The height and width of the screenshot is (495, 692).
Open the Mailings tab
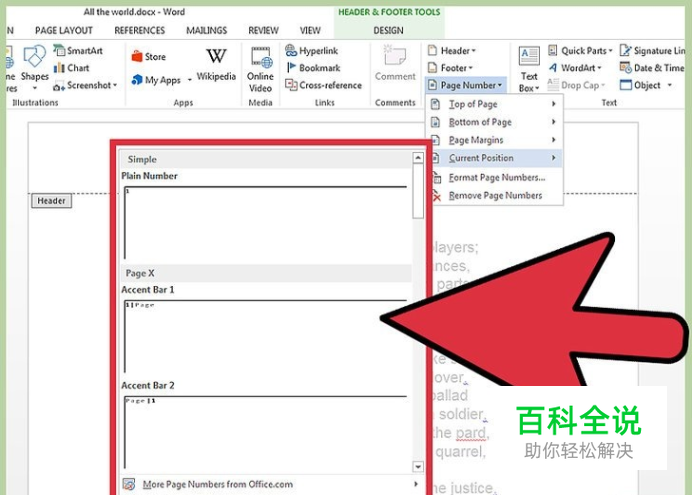[207, 30]
